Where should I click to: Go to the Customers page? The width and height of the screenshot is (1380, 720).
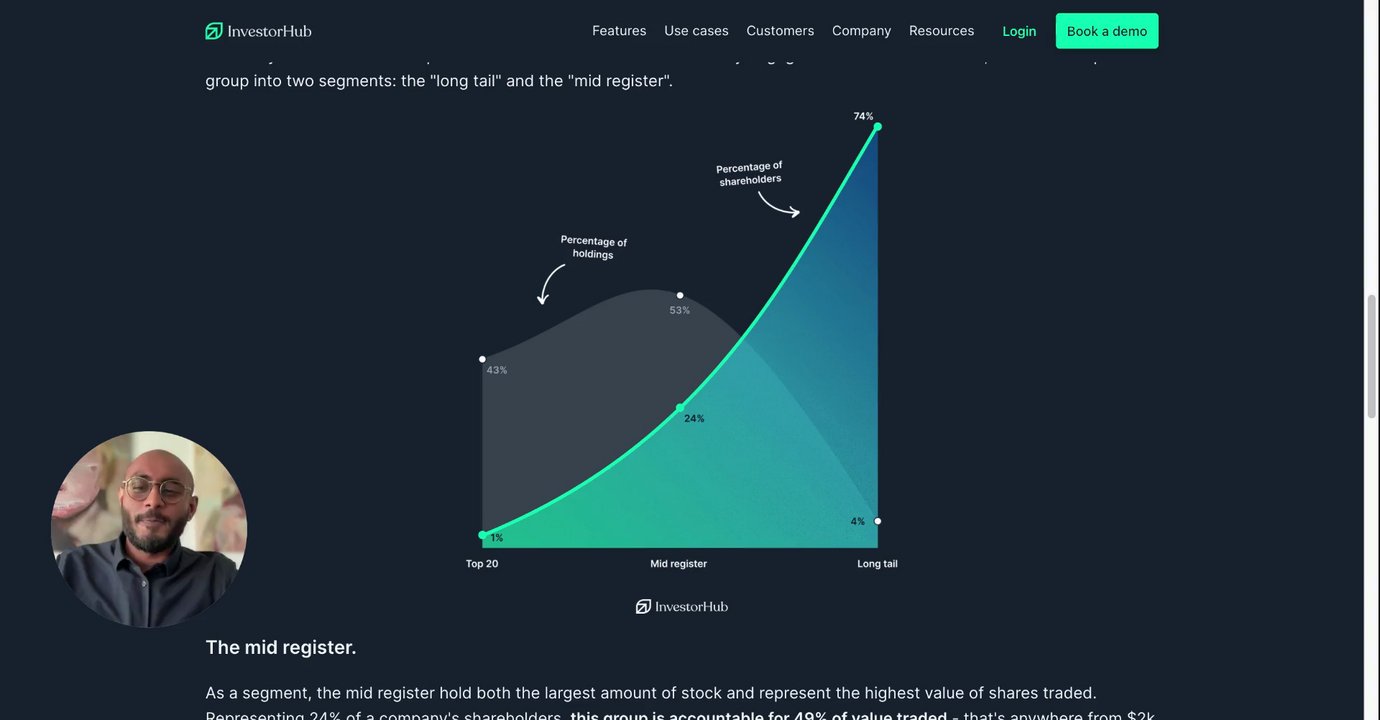click(x=780, y=31)
